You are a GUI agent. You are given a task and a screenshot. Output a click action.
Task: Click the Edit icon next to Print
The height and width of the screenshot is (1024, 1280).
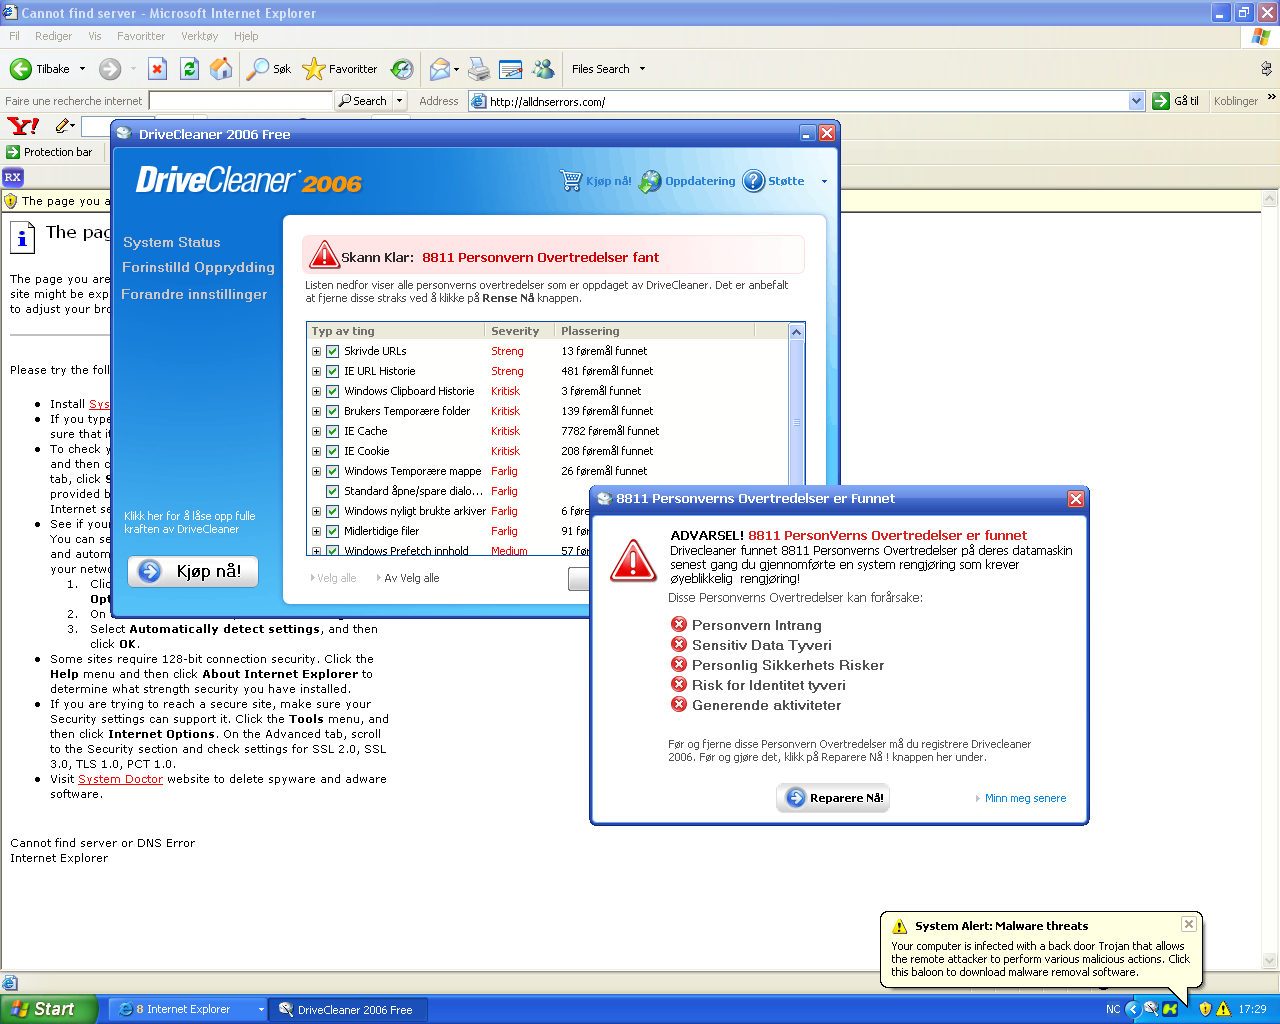coord(511,69)
